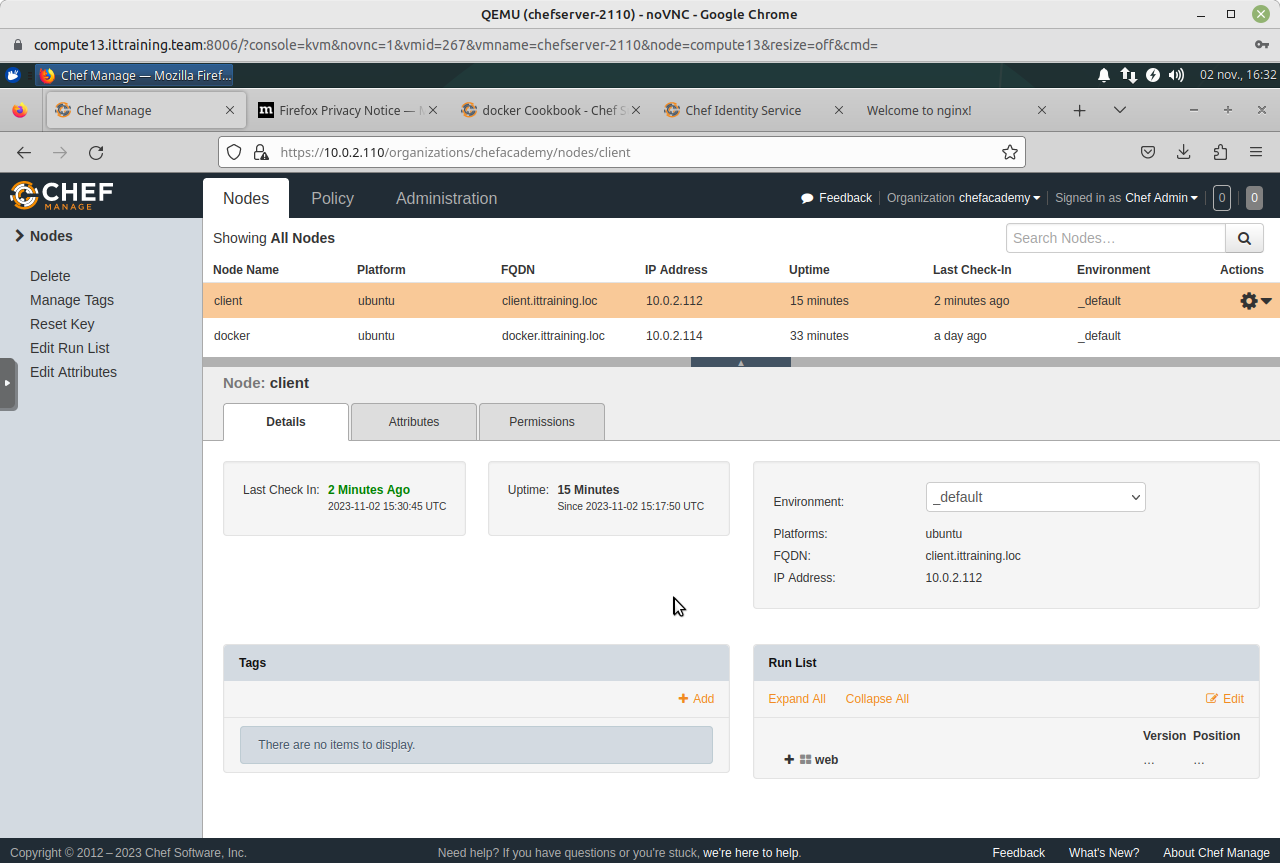1280x863 pixels.
Task: Open the gear actions menu for client node
Action: 1254,301
